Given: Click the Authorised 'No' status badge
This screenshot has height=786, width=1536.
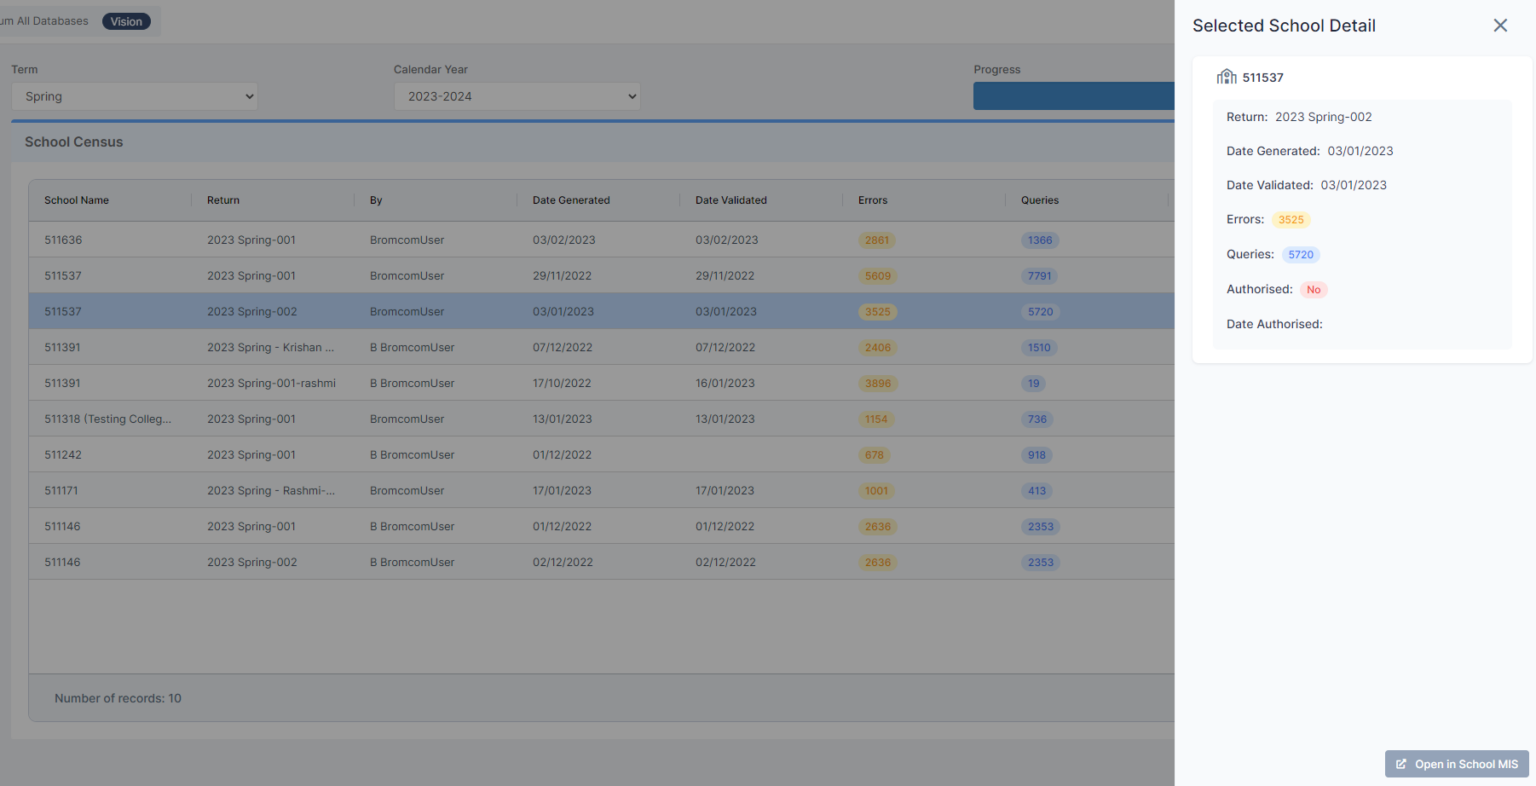Looking at the screenshot, I should coord(1313,290).
